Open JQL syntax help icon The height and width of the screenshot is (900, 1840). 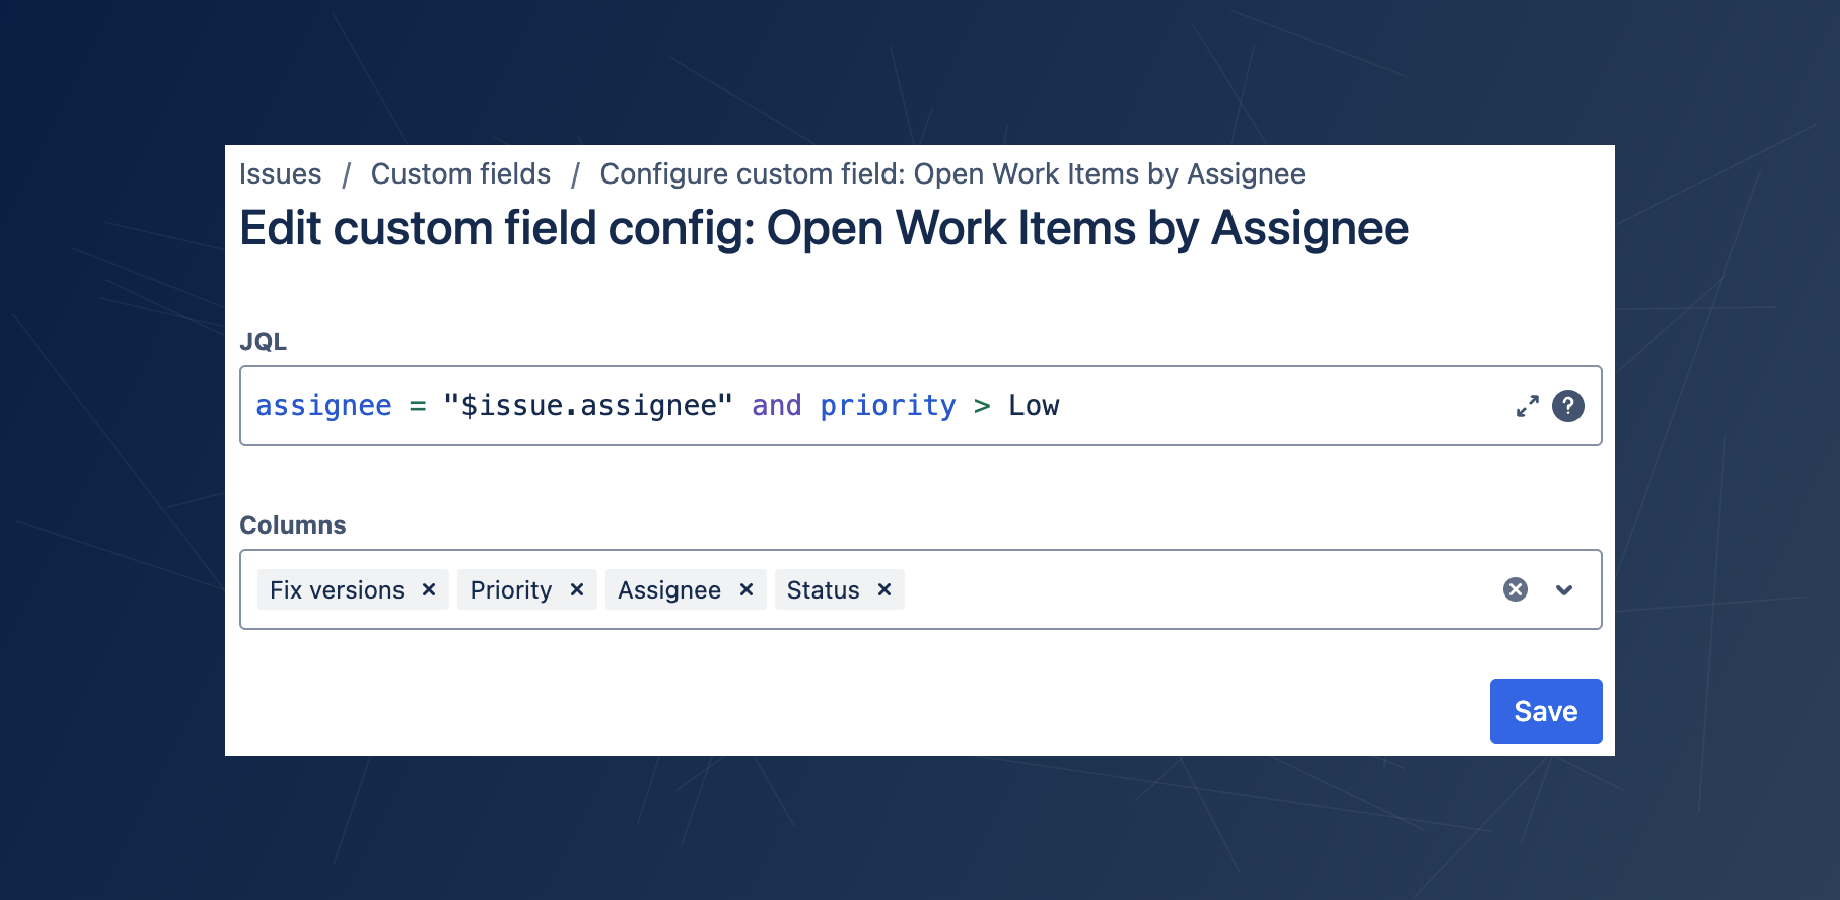pos(1568,406)
